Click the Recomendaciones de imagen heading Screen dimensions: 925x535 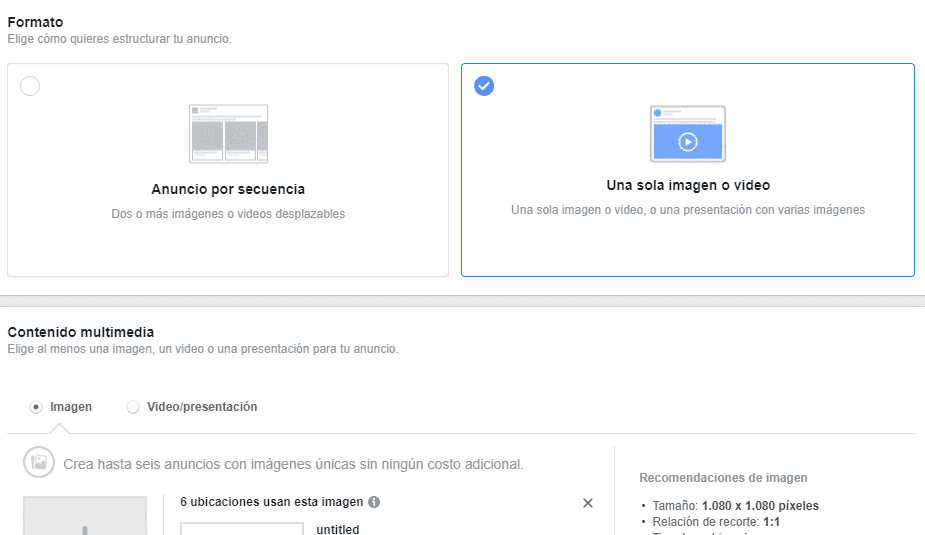(x=723, y=478)
